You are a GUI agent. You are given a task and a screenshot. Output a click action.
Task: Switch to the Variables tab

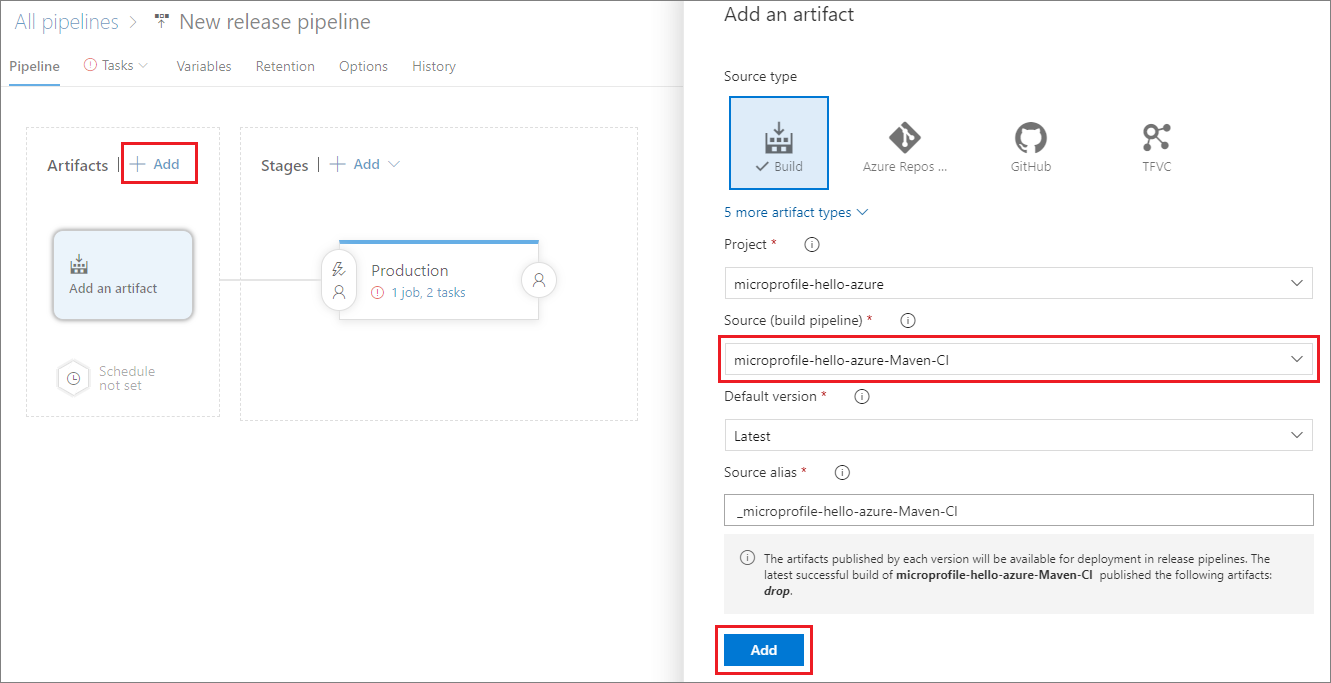click(204, 66)
